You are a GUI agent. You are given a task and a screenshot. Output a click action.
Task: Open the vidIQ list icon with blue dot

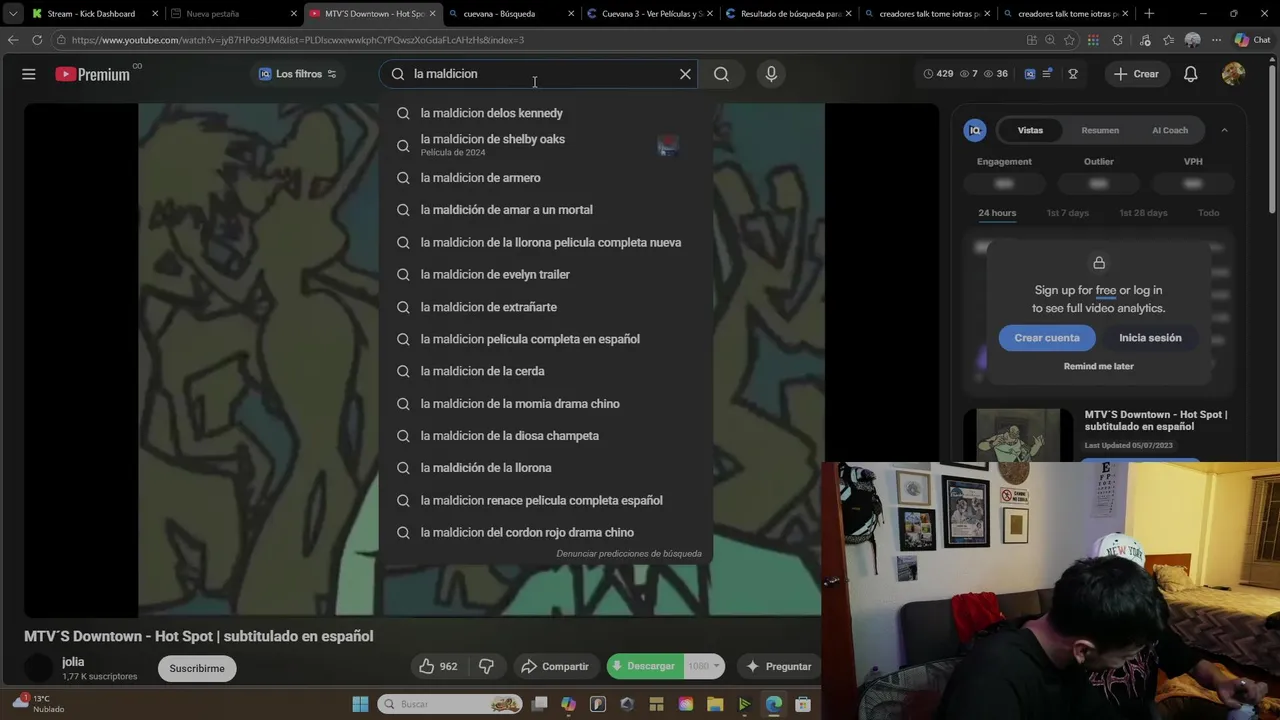[1047, 74]
